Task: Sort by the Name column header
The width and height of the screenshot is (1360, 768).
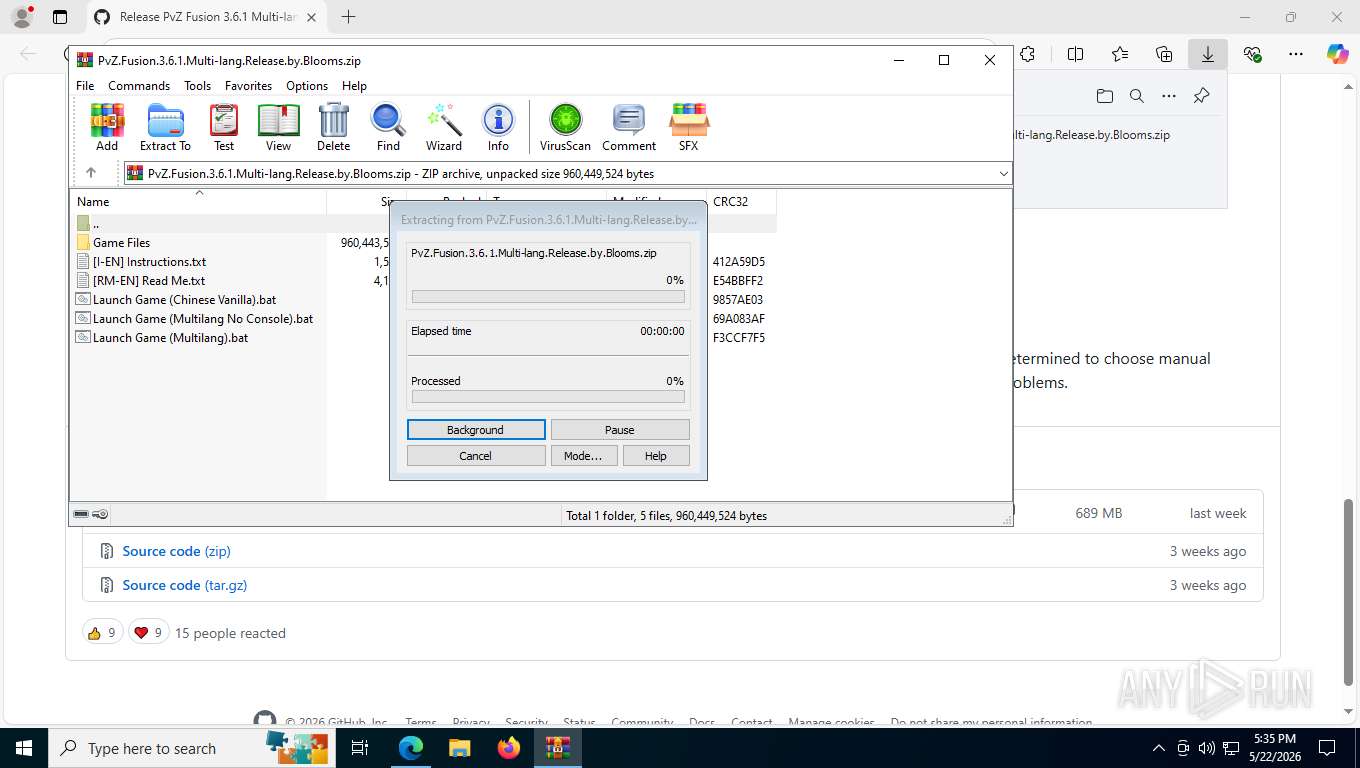Action: 198,201
